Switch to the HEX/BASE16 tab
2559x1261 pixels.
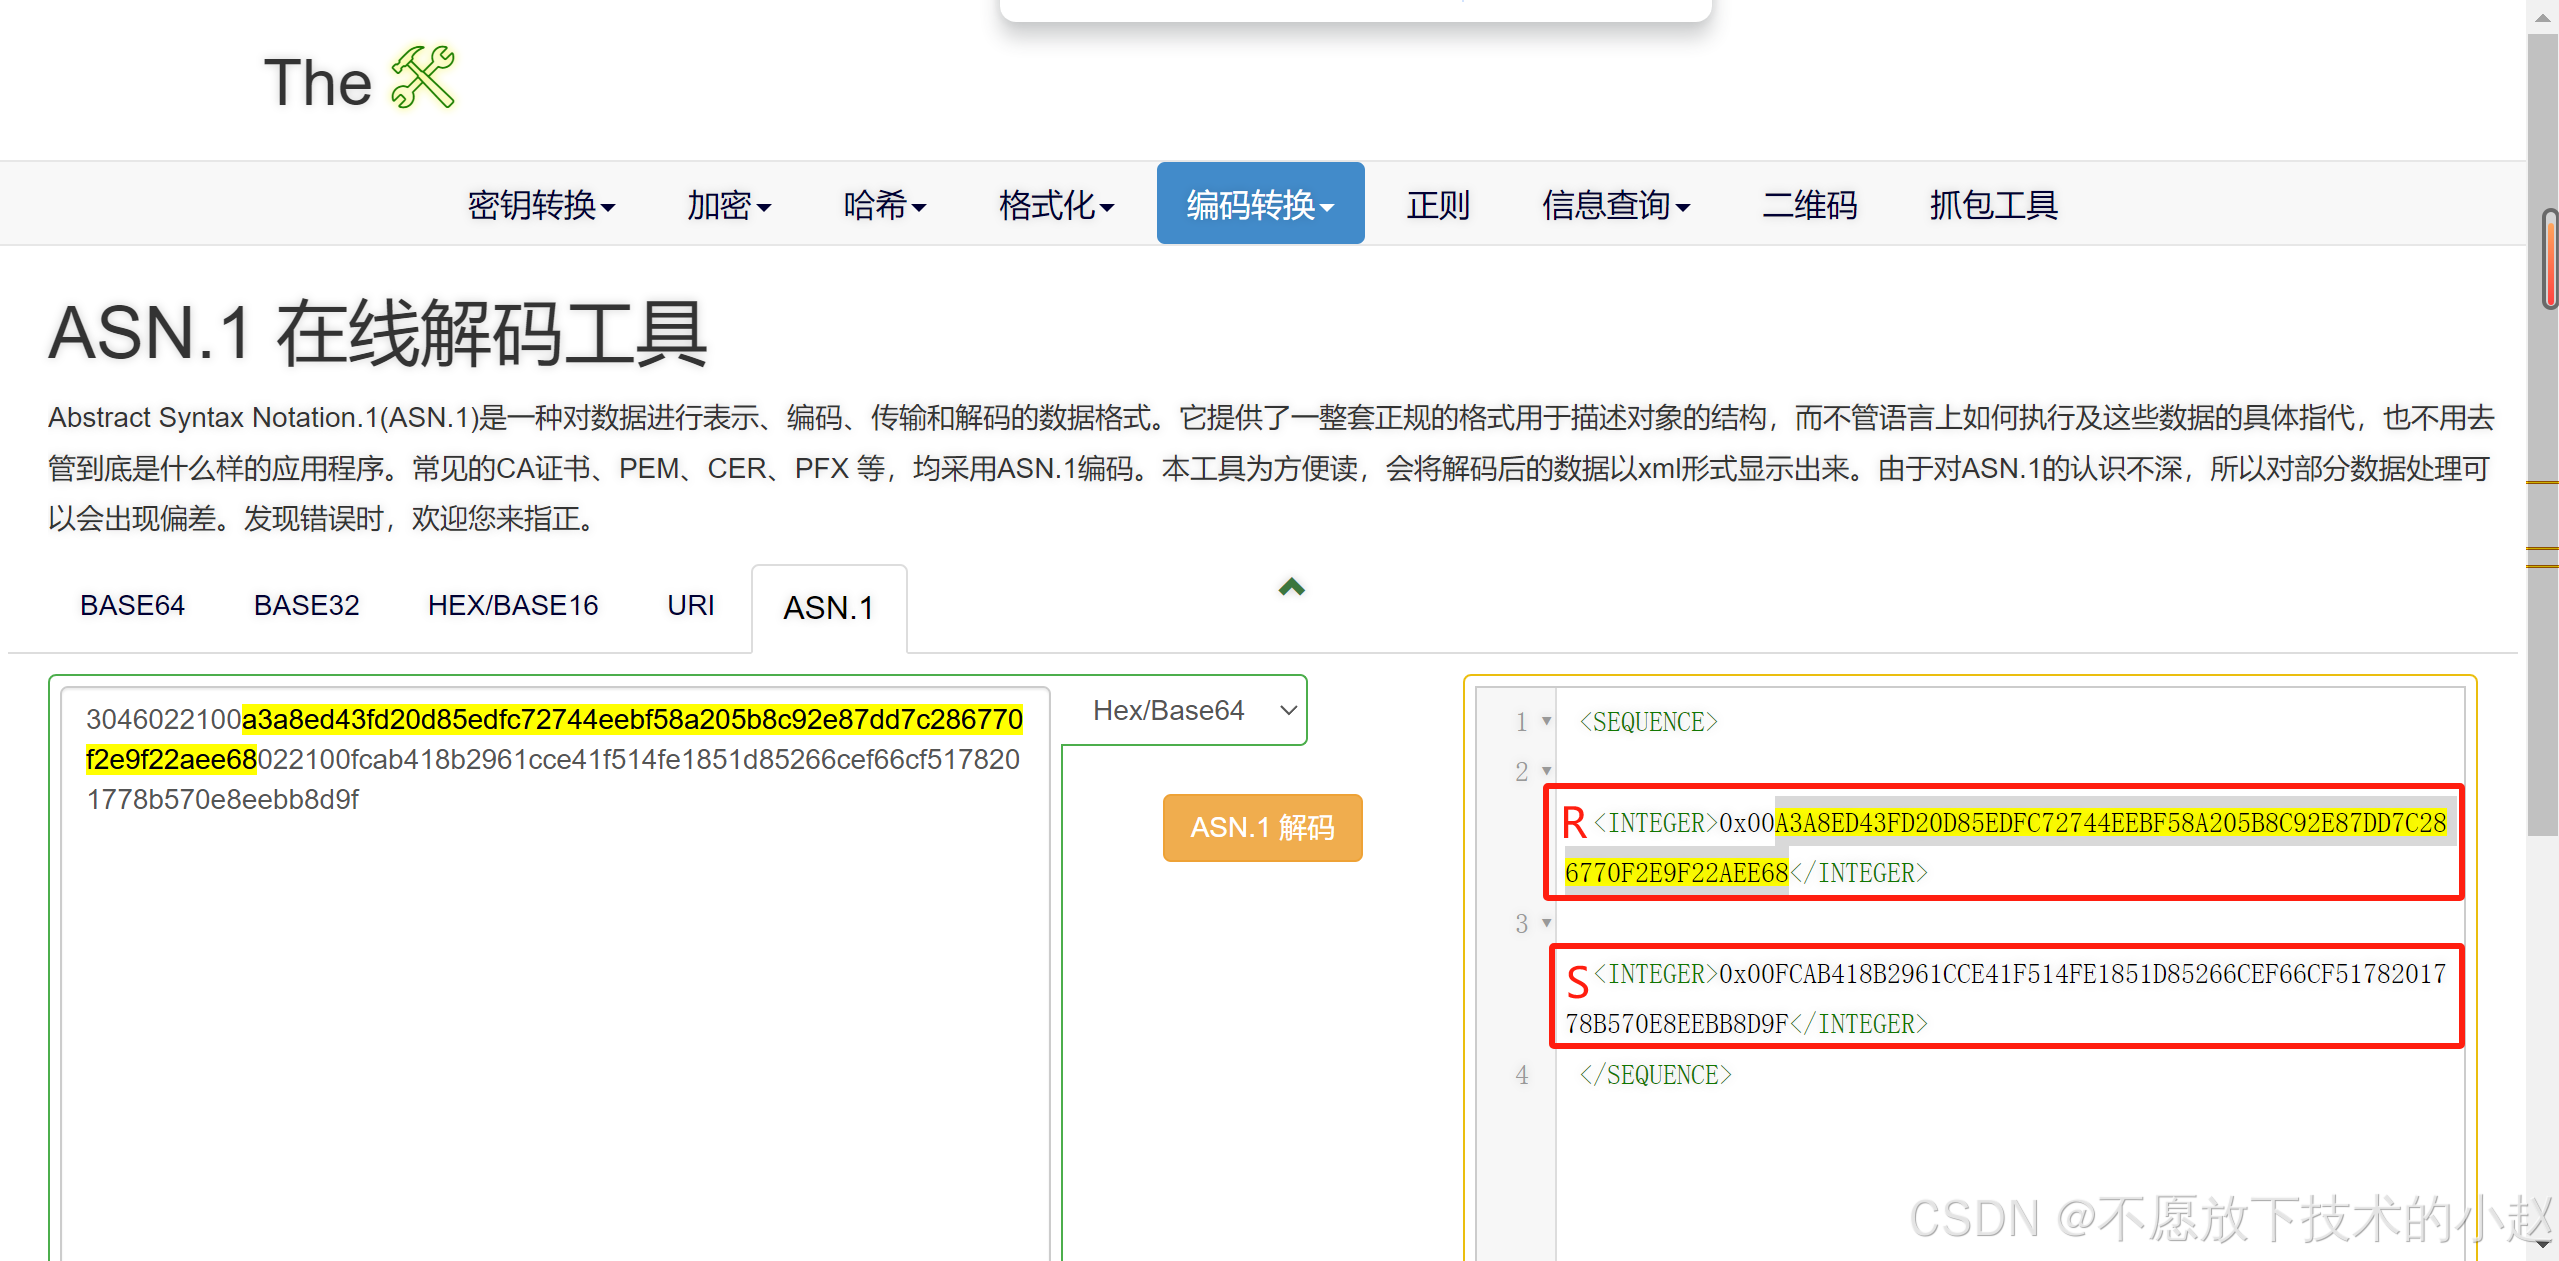pos(512,606)
